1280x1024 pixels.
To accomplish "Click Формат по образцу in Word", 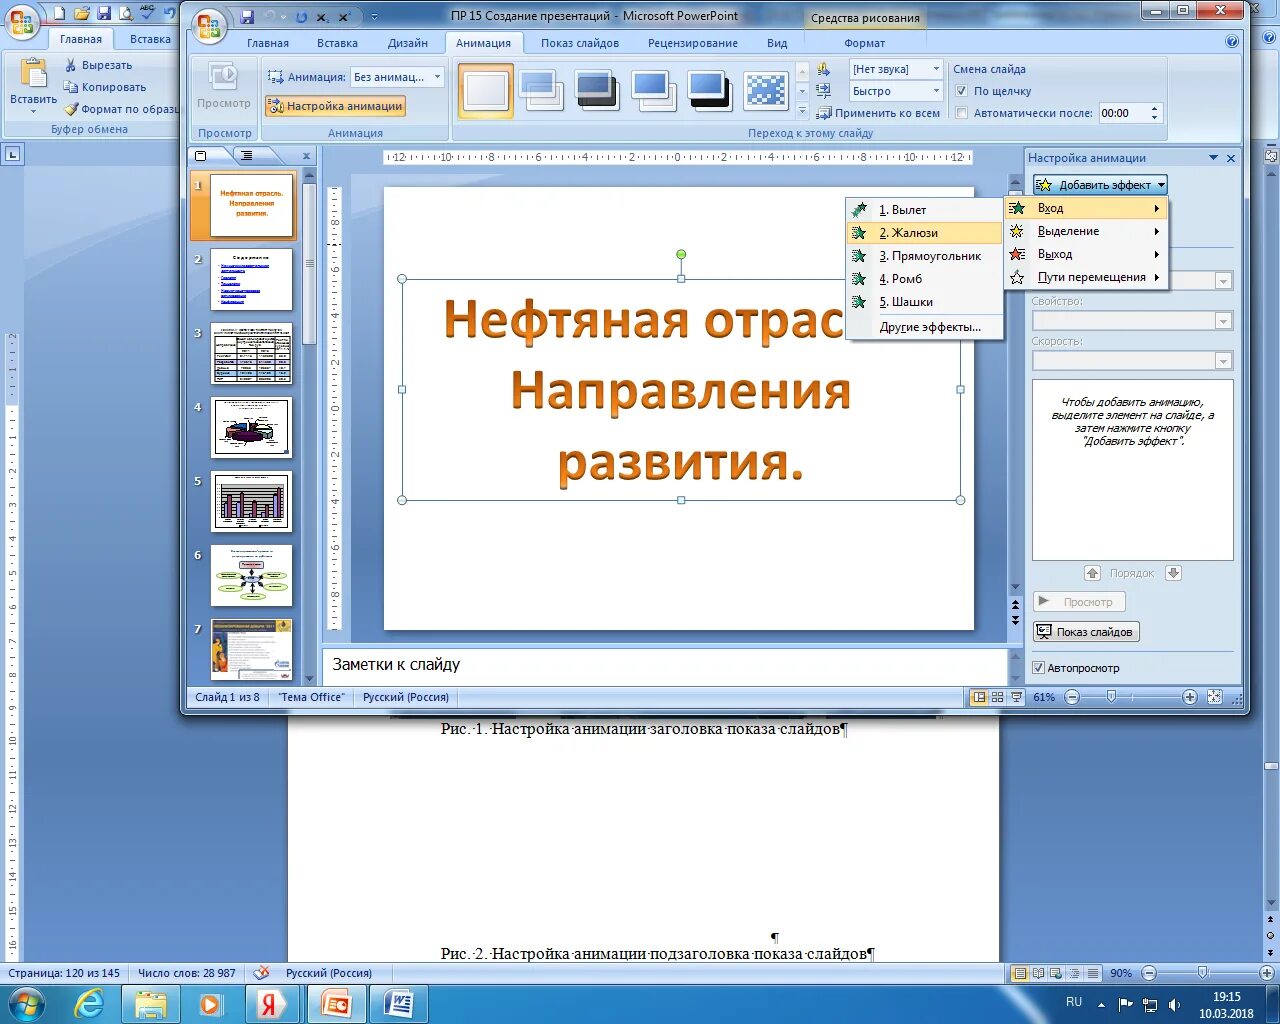I will click(121, 109).
